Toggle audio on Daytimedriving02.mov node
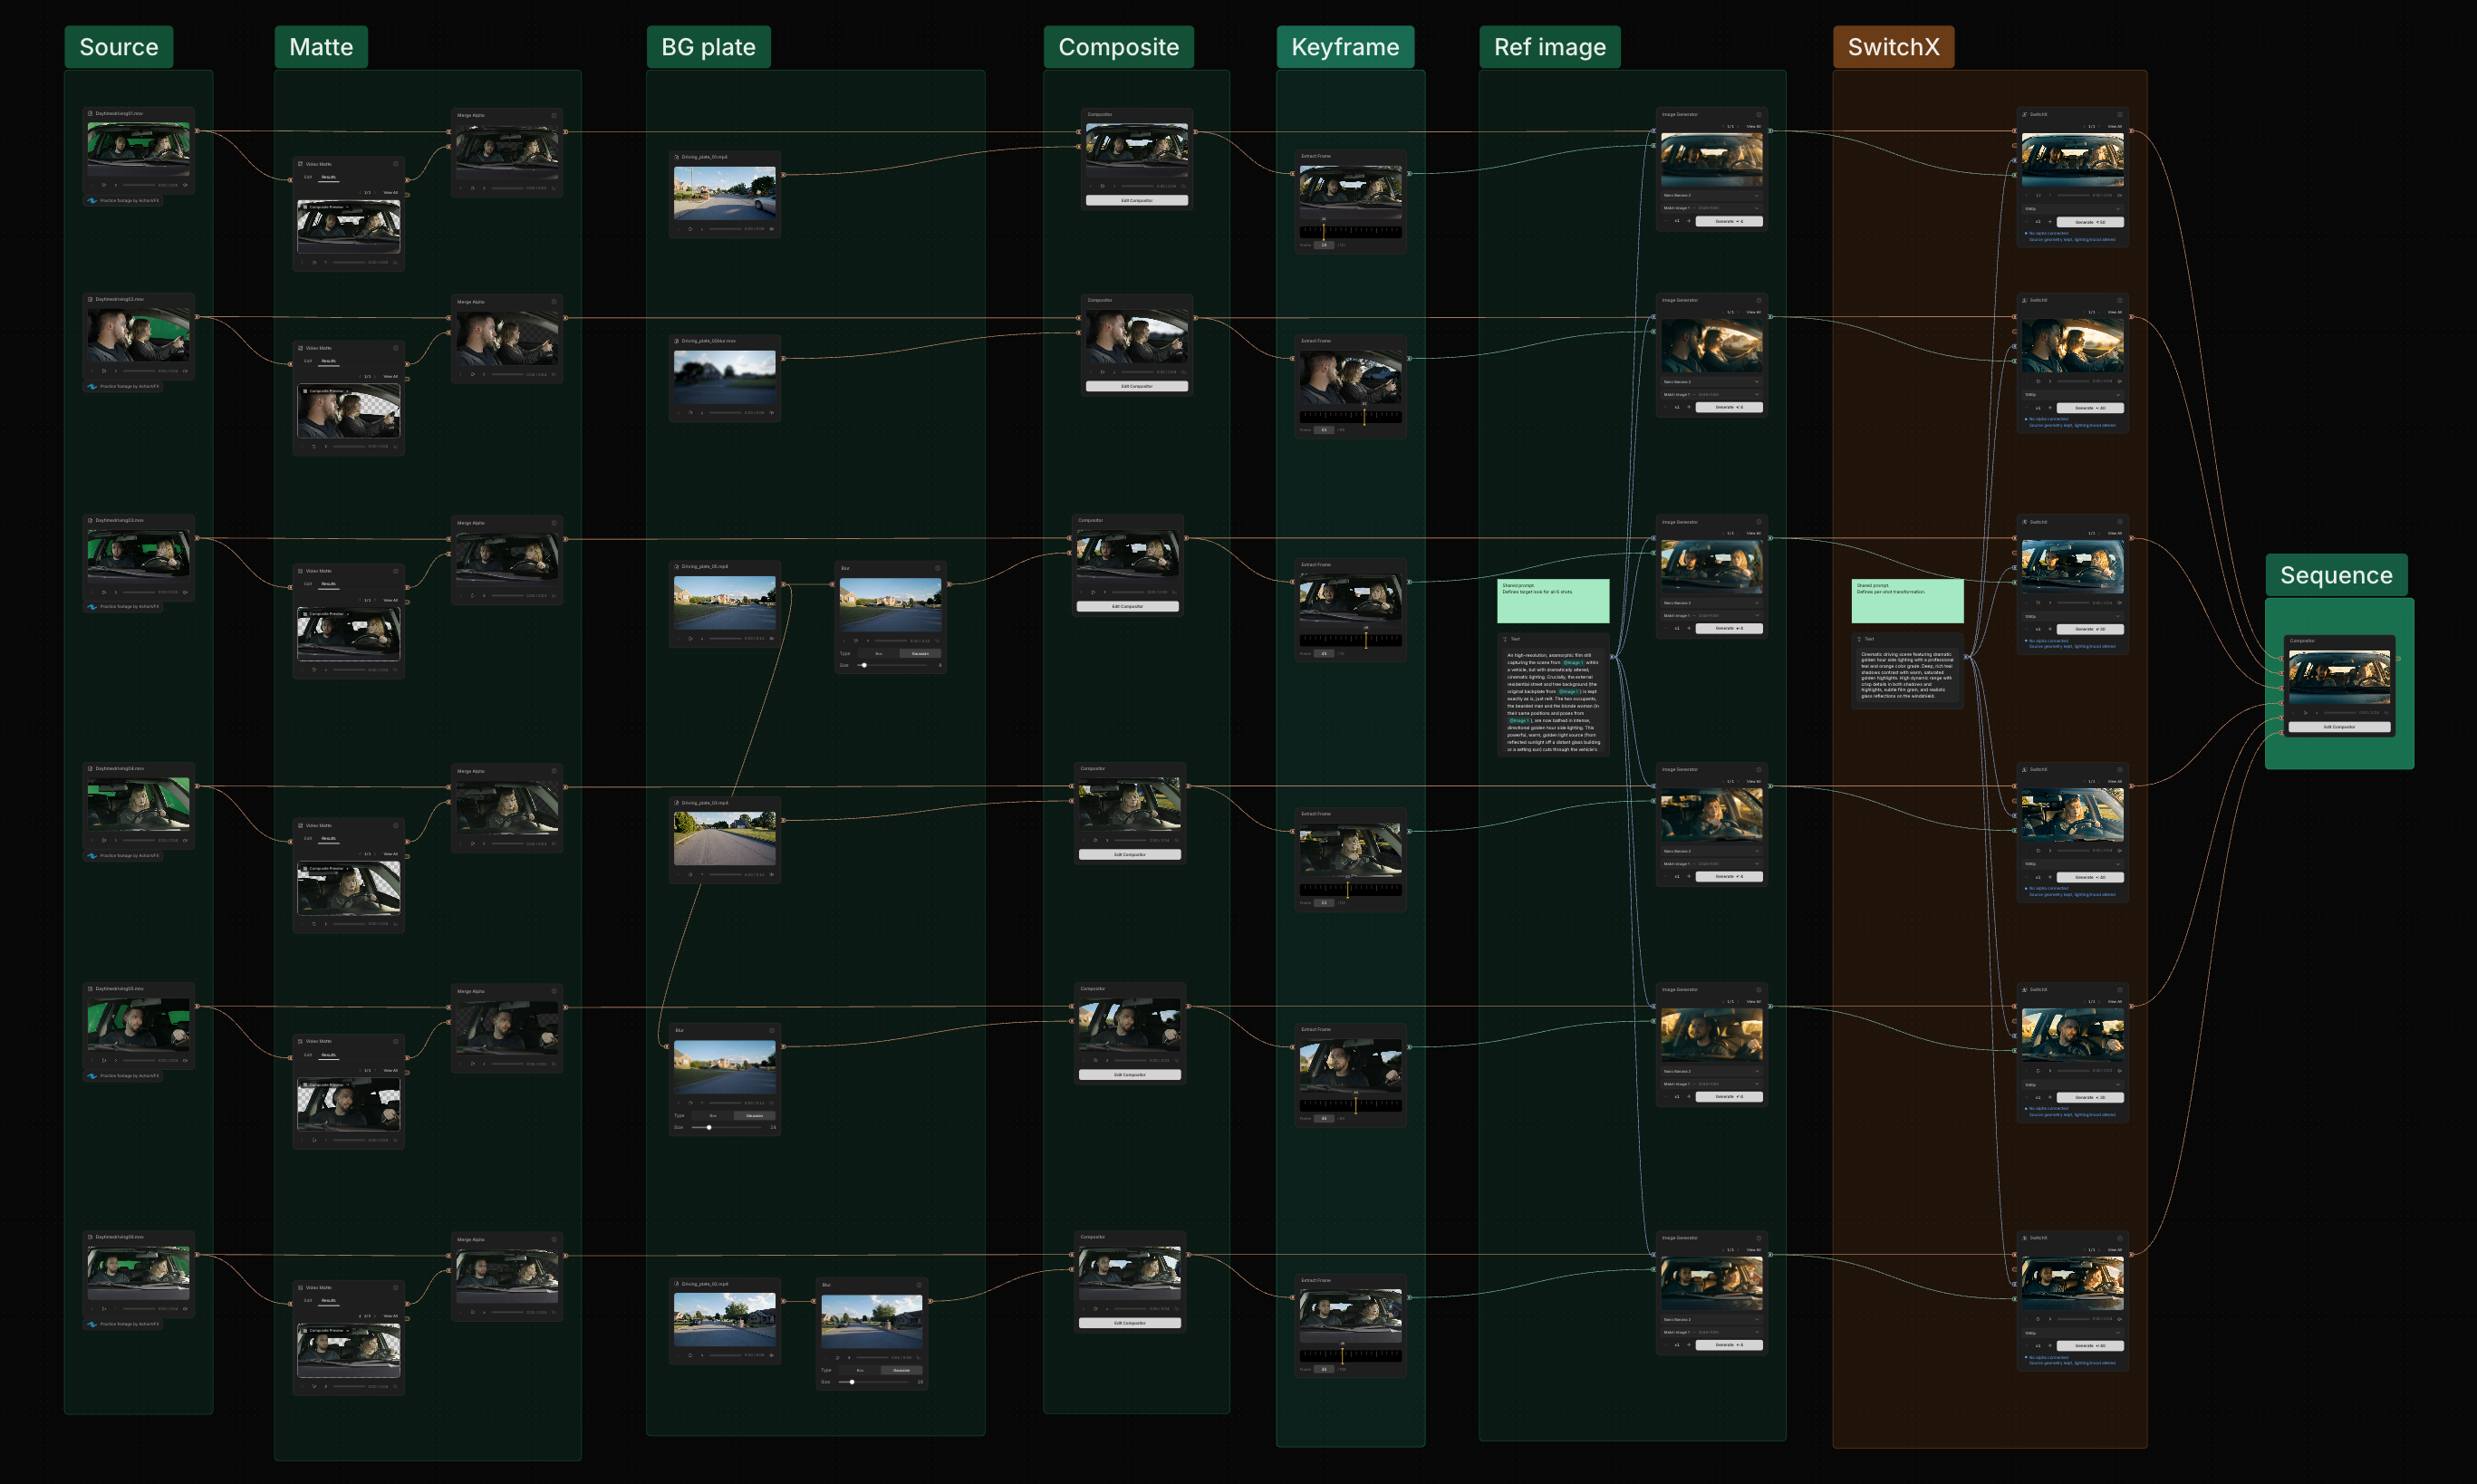The width and height of the screenshot is (2477, 1484). [185, 371]
